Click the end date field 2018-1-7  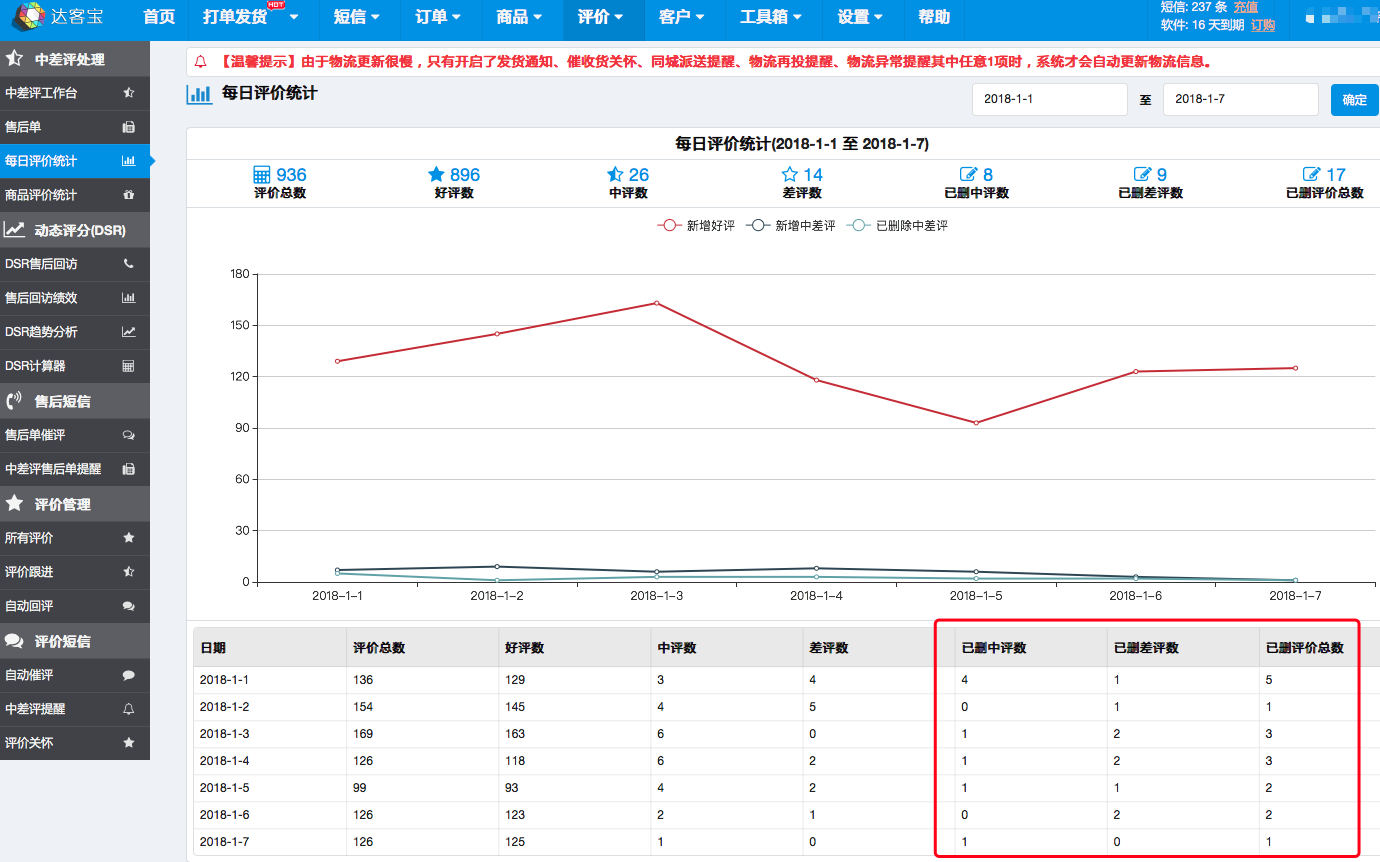click(1240, 100)
